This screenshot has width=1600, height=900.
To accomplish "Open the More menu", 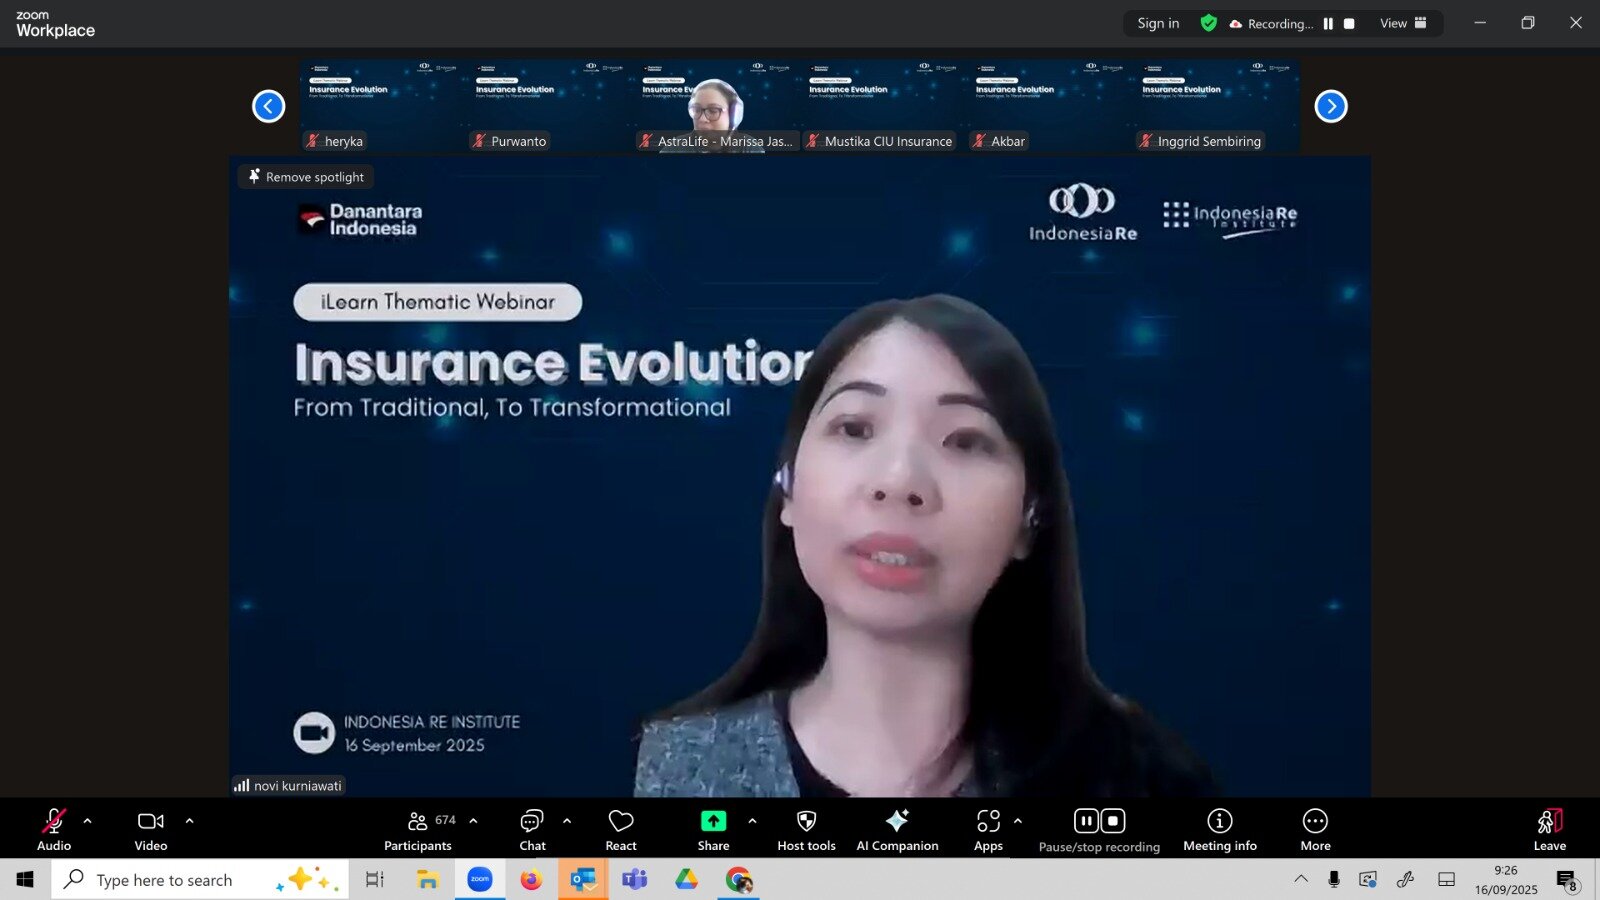I will tap(1315, 829).
